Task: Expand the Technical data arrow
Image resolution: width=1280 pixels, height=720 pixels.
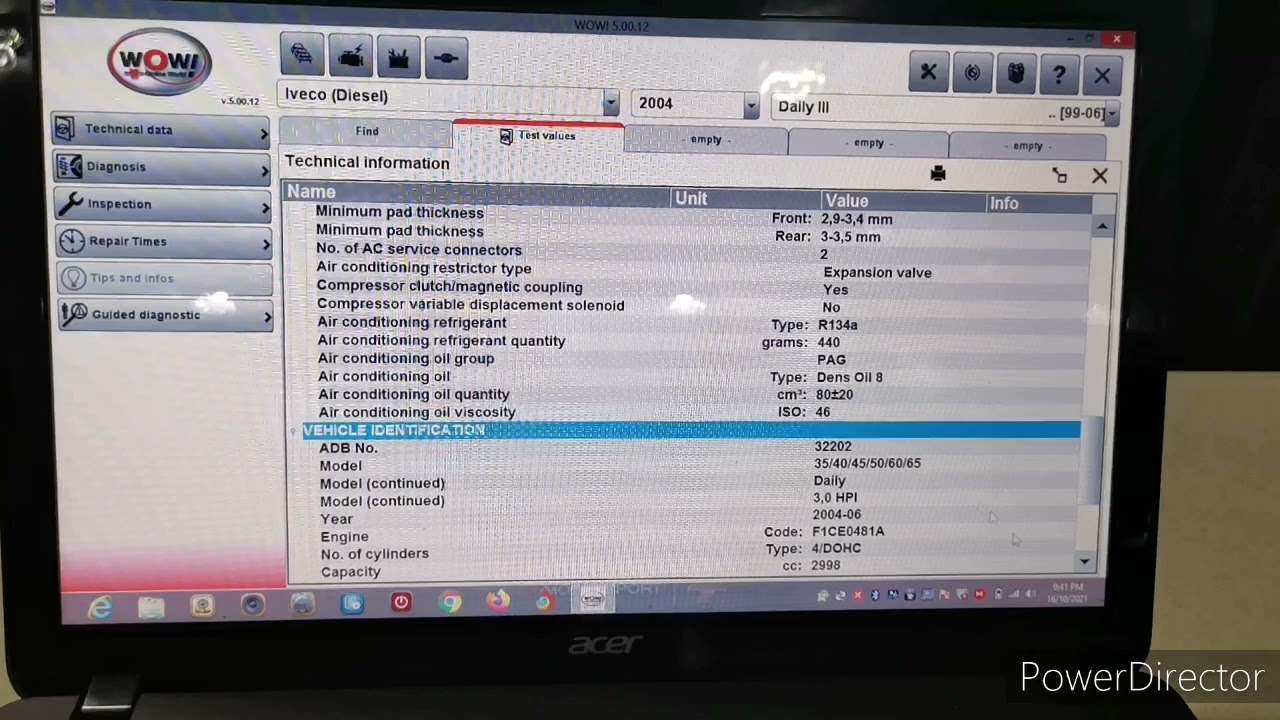Action: coord(265,134)
